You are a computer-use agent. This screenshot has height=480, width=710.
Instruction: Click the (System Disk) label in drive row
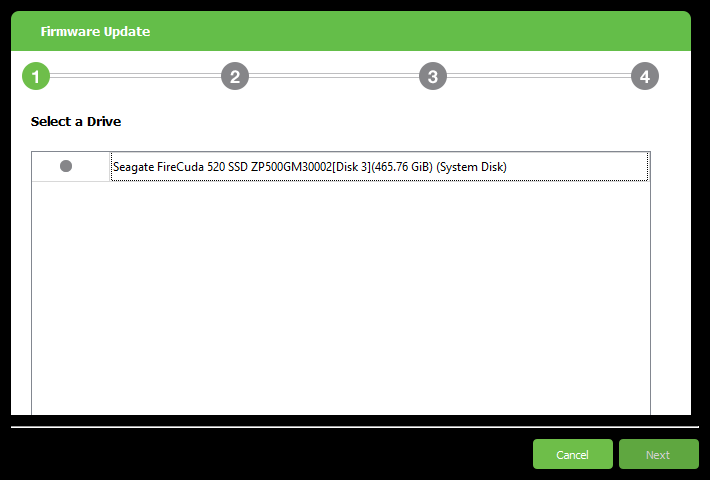click(x=471, y=167)
